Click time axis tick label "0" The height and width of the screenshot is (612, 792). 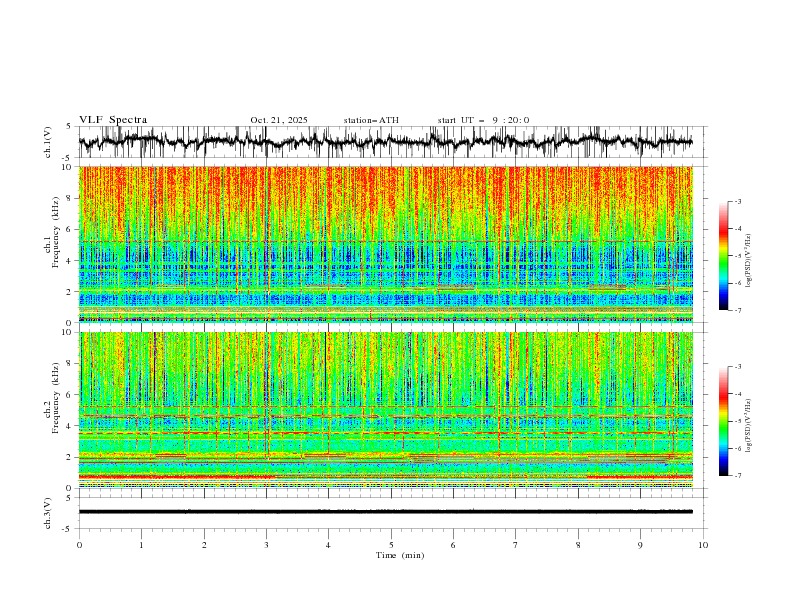(79, 545)
